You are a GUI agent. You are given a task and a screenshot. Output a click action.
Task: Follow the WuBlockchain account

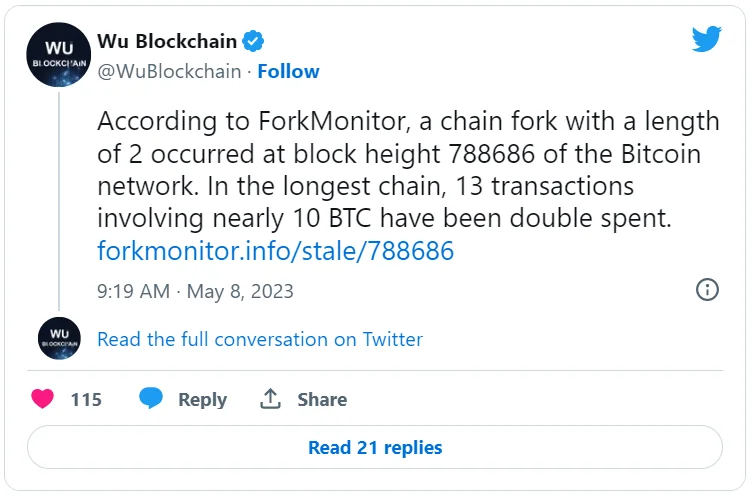(289, 71)
